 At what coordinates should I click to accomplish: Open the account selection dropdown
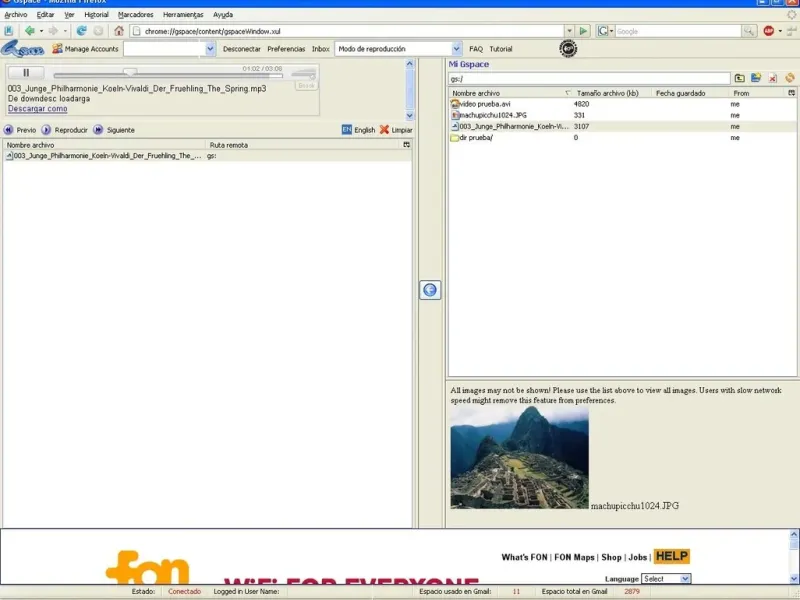[x=210, y=49]
